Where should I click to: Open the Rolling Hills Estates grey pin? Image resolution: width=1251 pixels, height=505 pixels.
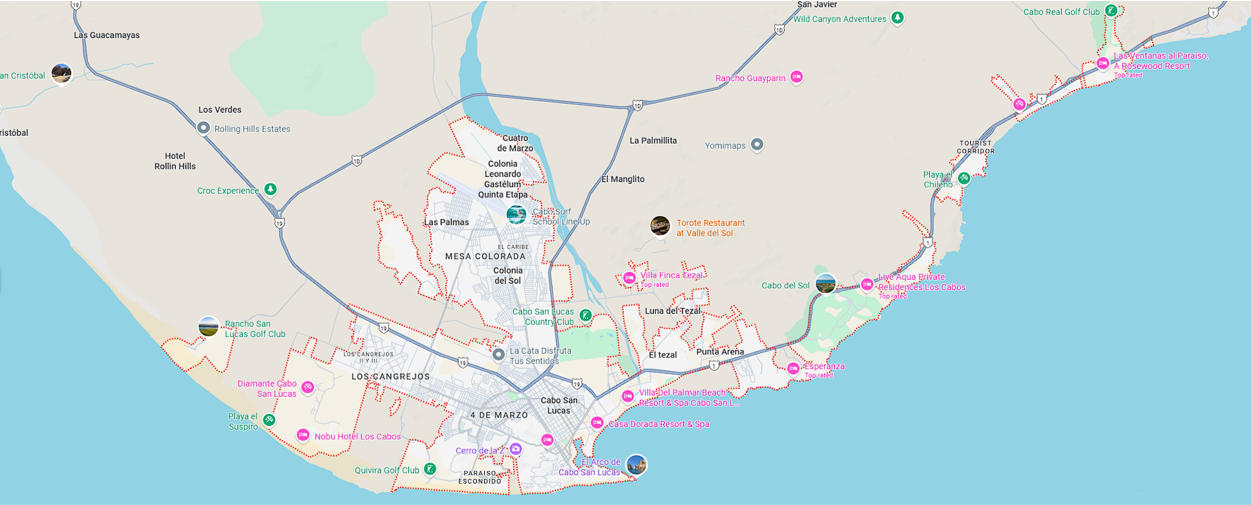[203, 128]
